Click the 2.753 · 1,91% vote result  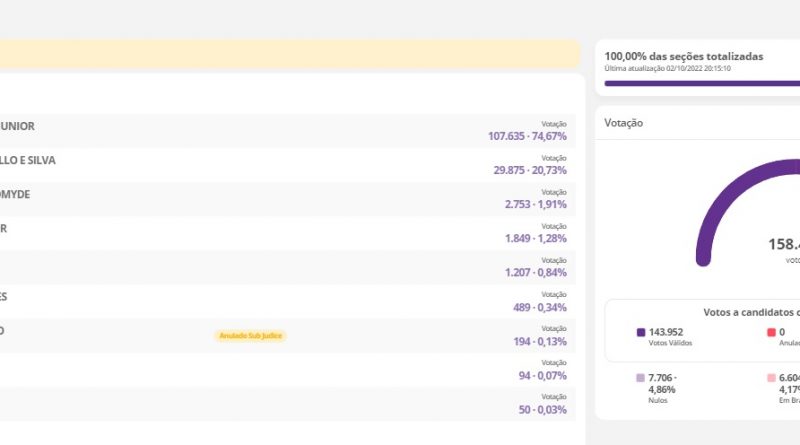[x=535, y=204]
